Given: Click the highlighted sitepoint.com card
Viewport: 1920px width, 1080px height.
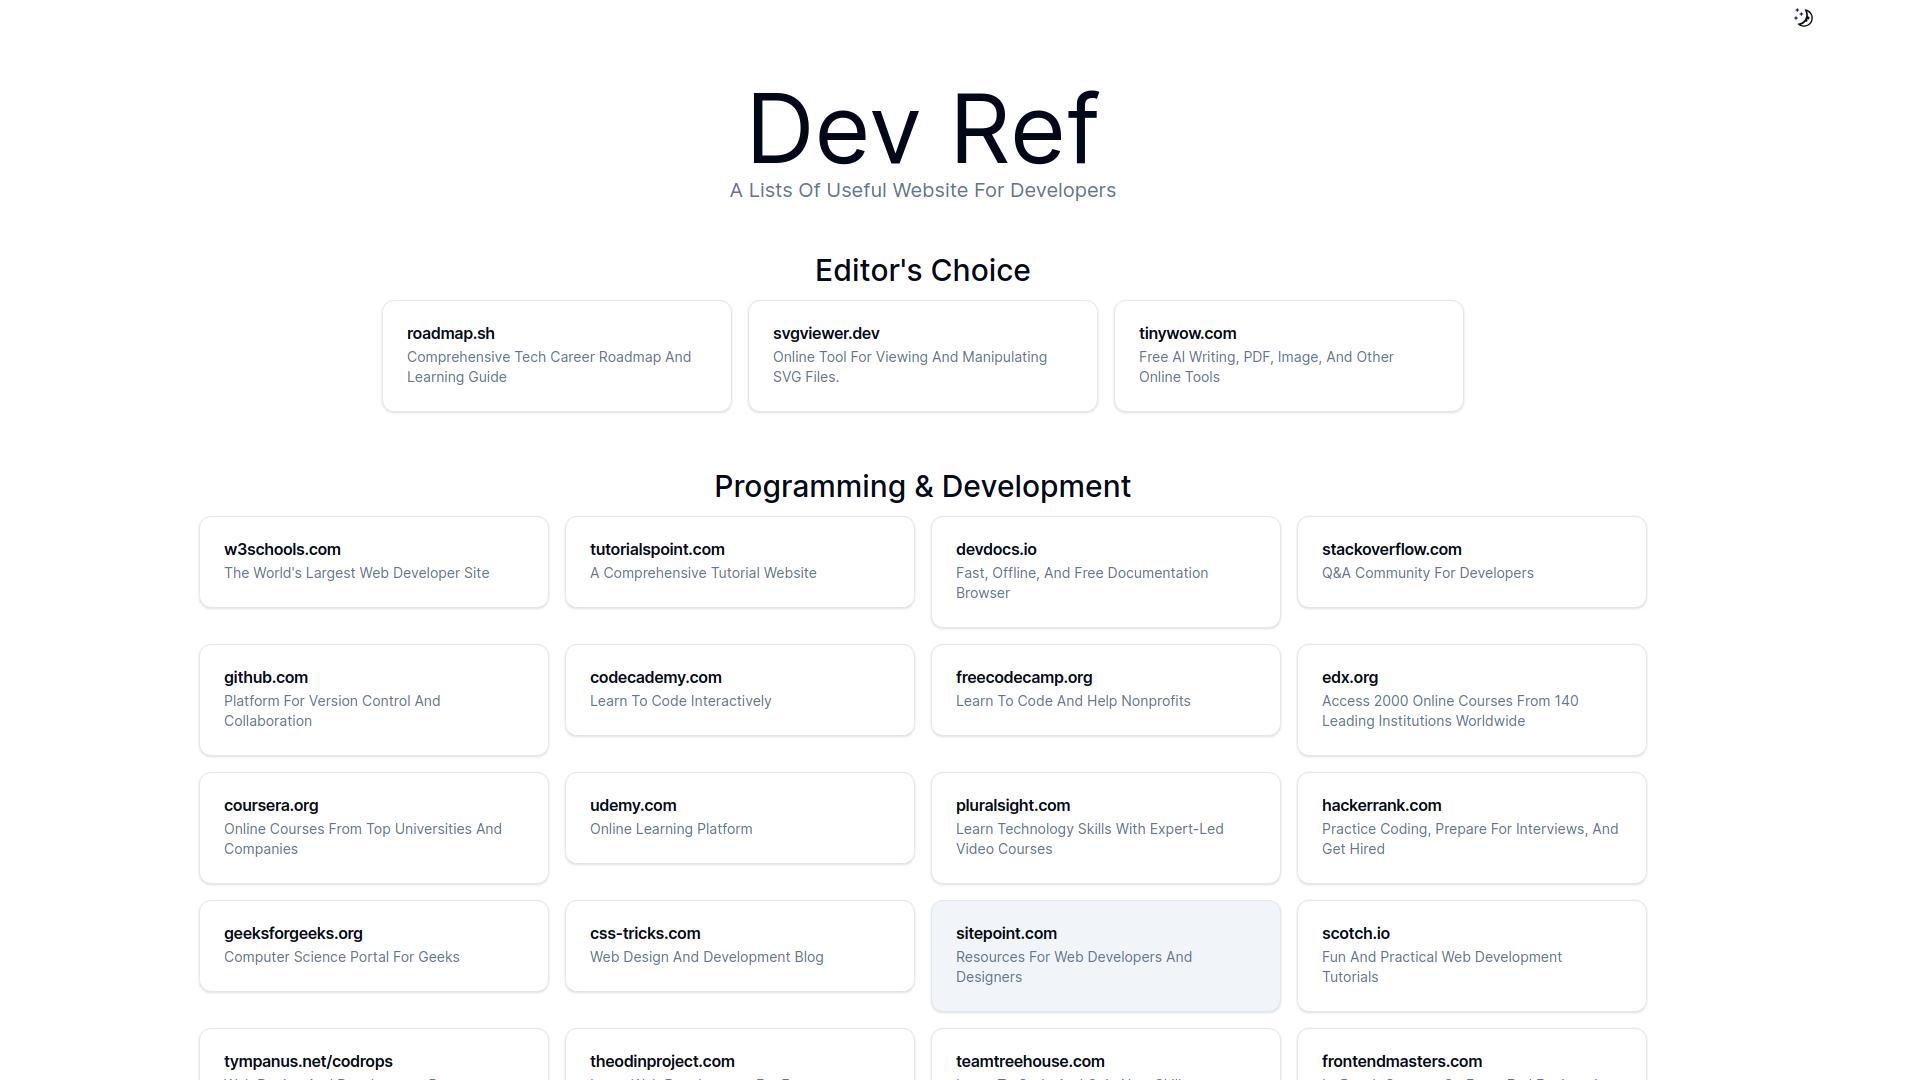Looking at the screenshot, I should pyautogui.click(x=1105, y=956).
